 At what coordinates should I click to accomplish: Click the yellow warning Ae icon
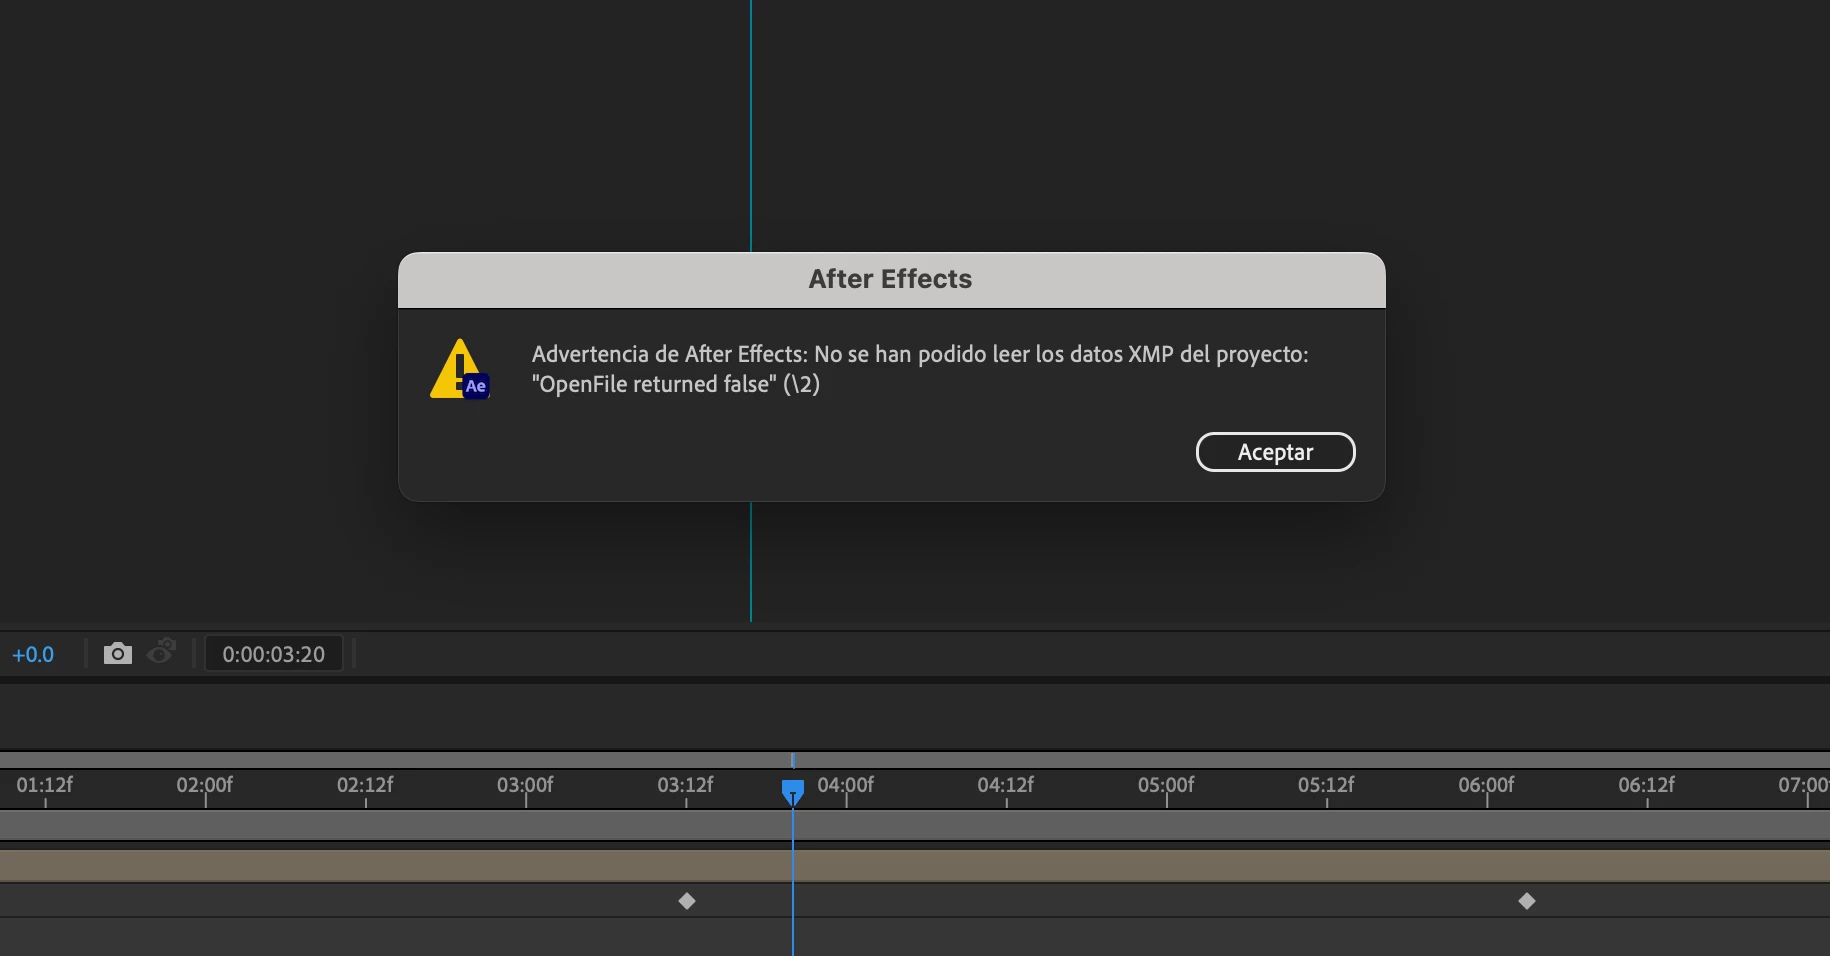point(460,369)
